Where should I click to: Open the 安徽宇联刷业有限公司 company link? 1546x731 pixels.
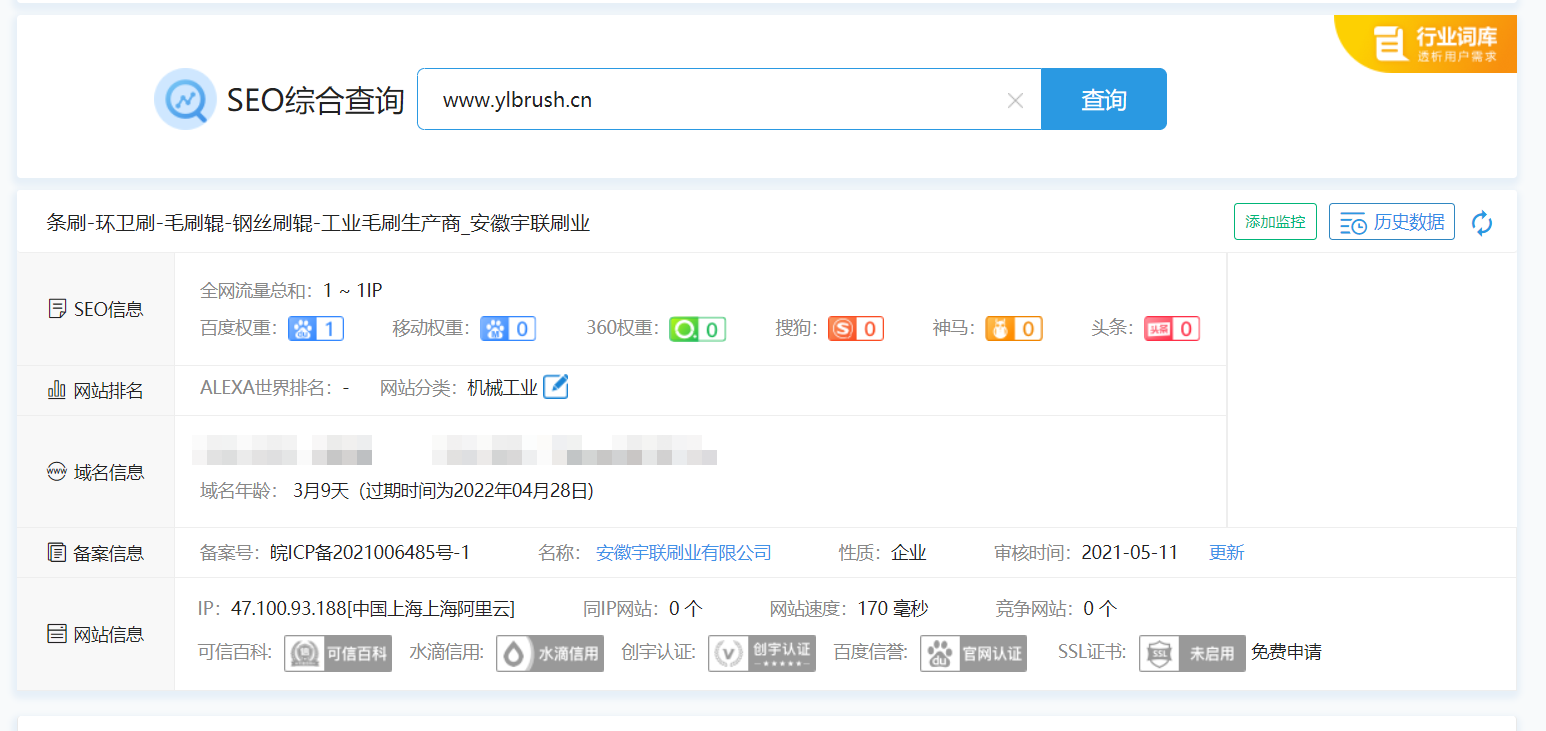point(684,553)
